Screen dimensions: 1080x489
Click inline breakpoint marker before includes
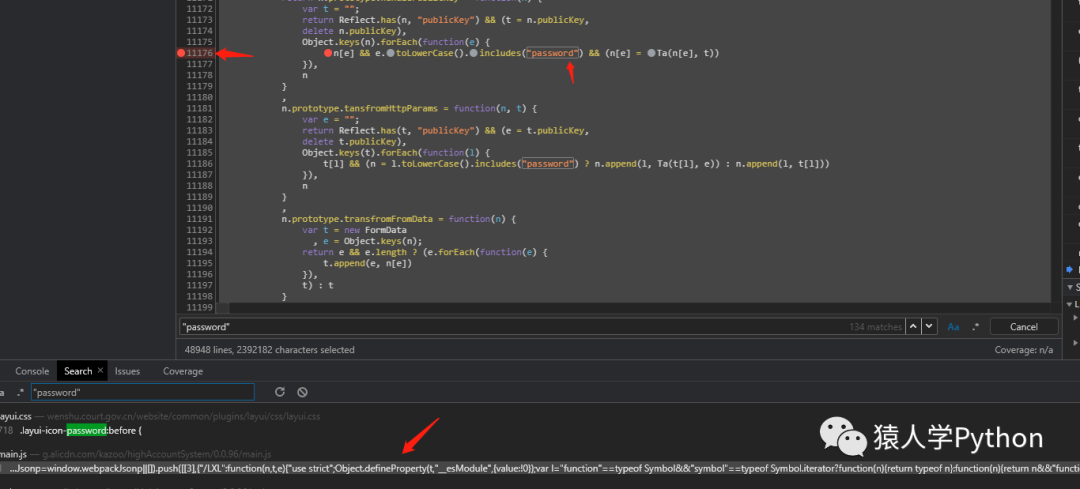pos(475,53)
